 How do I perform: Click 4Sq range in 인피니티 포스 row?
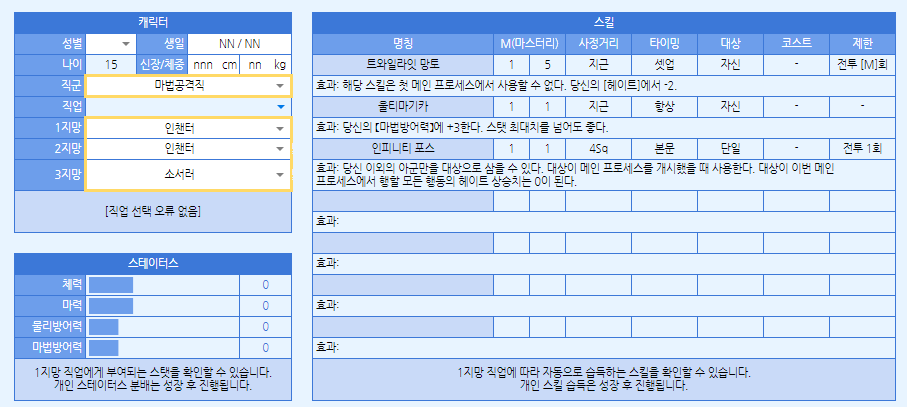pos(599,149)
